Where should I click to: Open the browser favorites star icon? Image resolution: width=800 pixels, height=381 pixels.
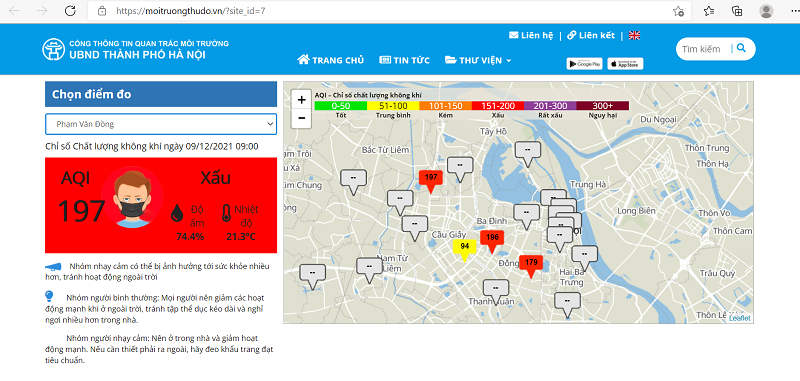(709, 11)
